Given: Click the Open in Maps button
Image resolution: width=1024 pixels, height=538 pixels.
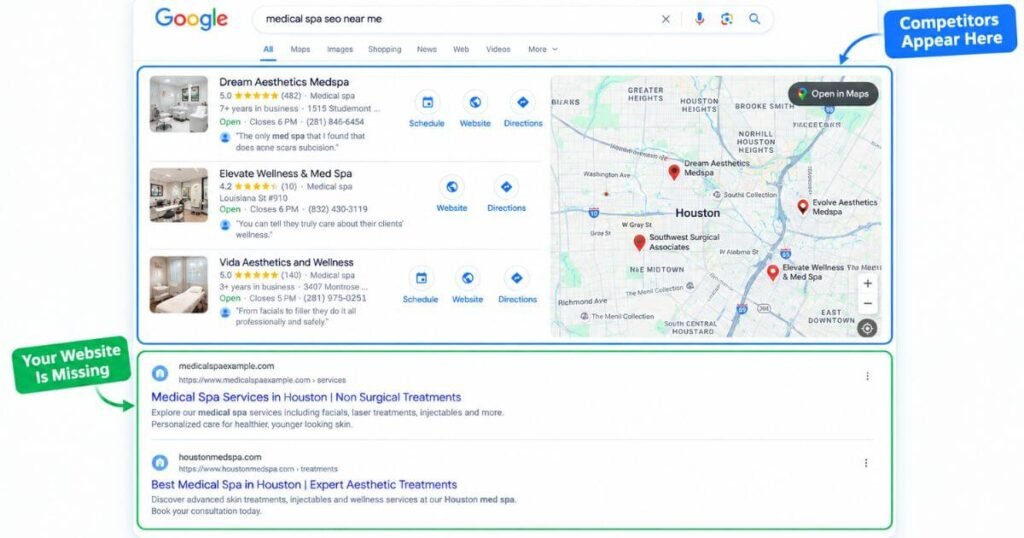Looking at the screenshot, I should [x=833, y=94].
